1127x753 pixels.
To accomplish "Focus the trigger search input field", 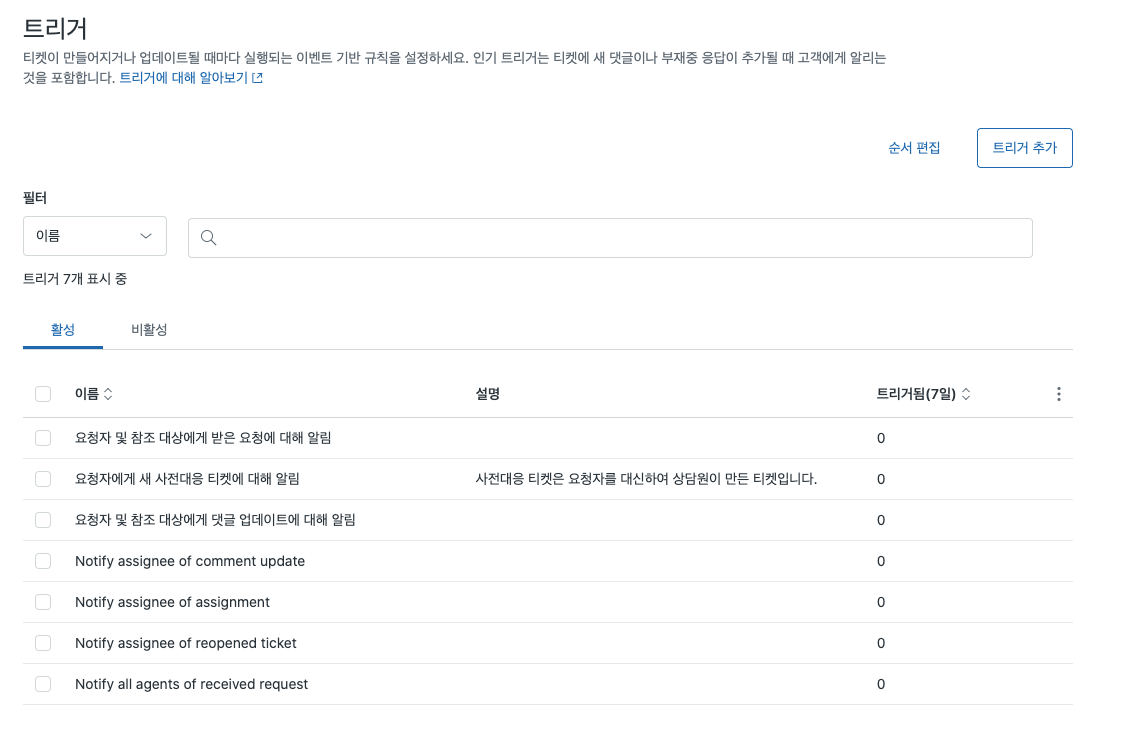I will tap(610, 238).
